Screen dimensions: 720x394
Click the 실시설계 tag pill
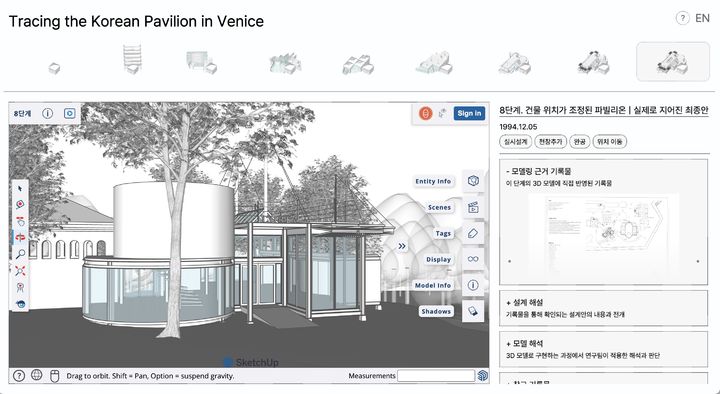[516, 141]
